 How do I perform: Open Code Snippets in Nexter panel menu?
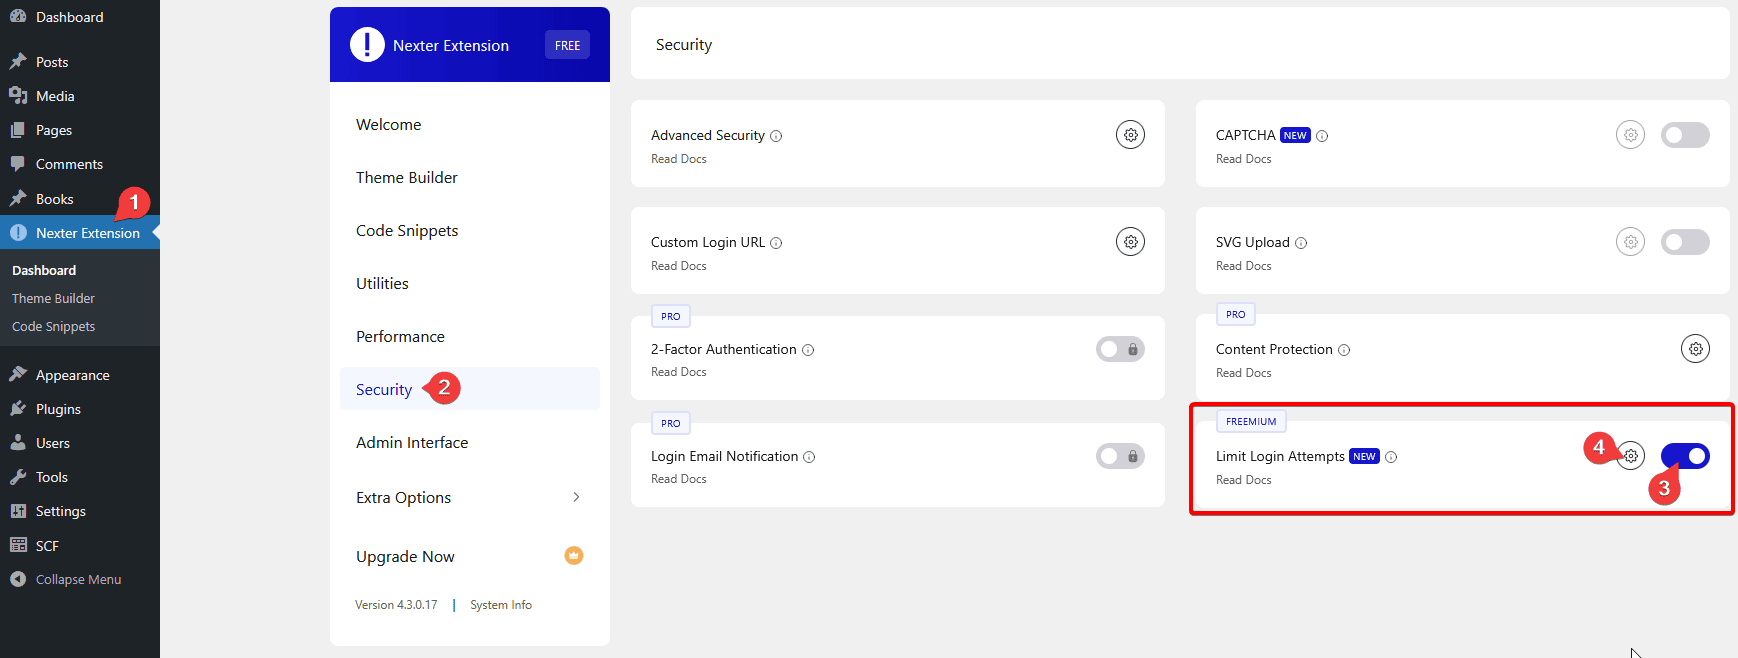pos(407,231)
